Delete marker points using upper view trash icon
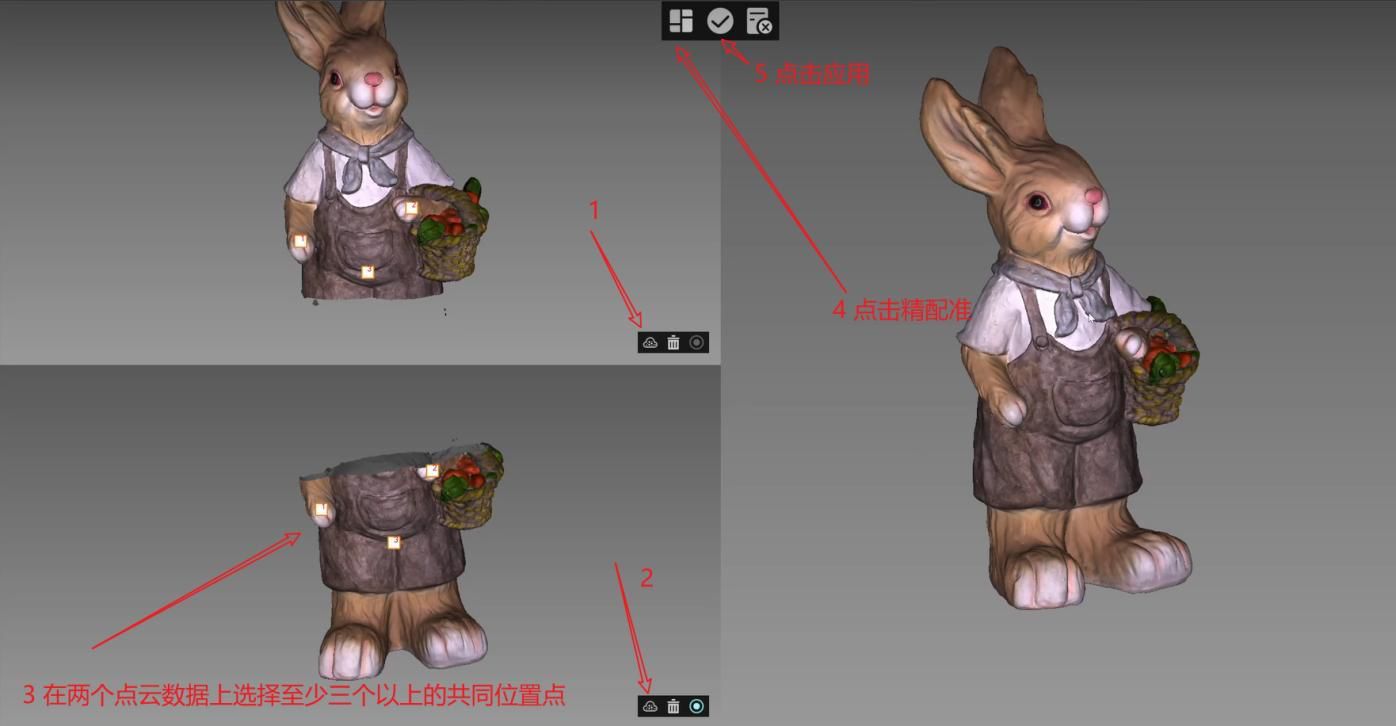 [673, 343]
